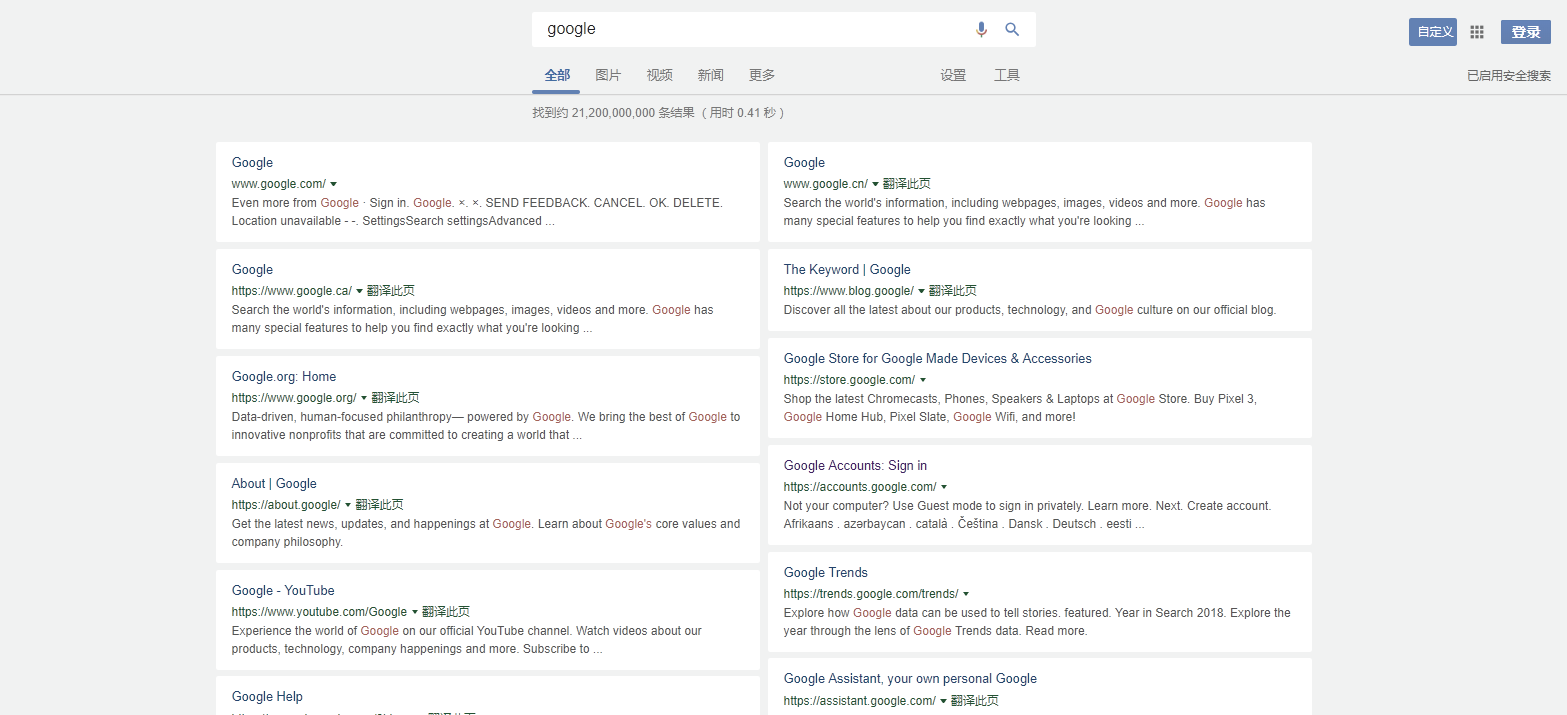Click the magnifying glass search icon
1567x715 pixels.
point(1012,30)
